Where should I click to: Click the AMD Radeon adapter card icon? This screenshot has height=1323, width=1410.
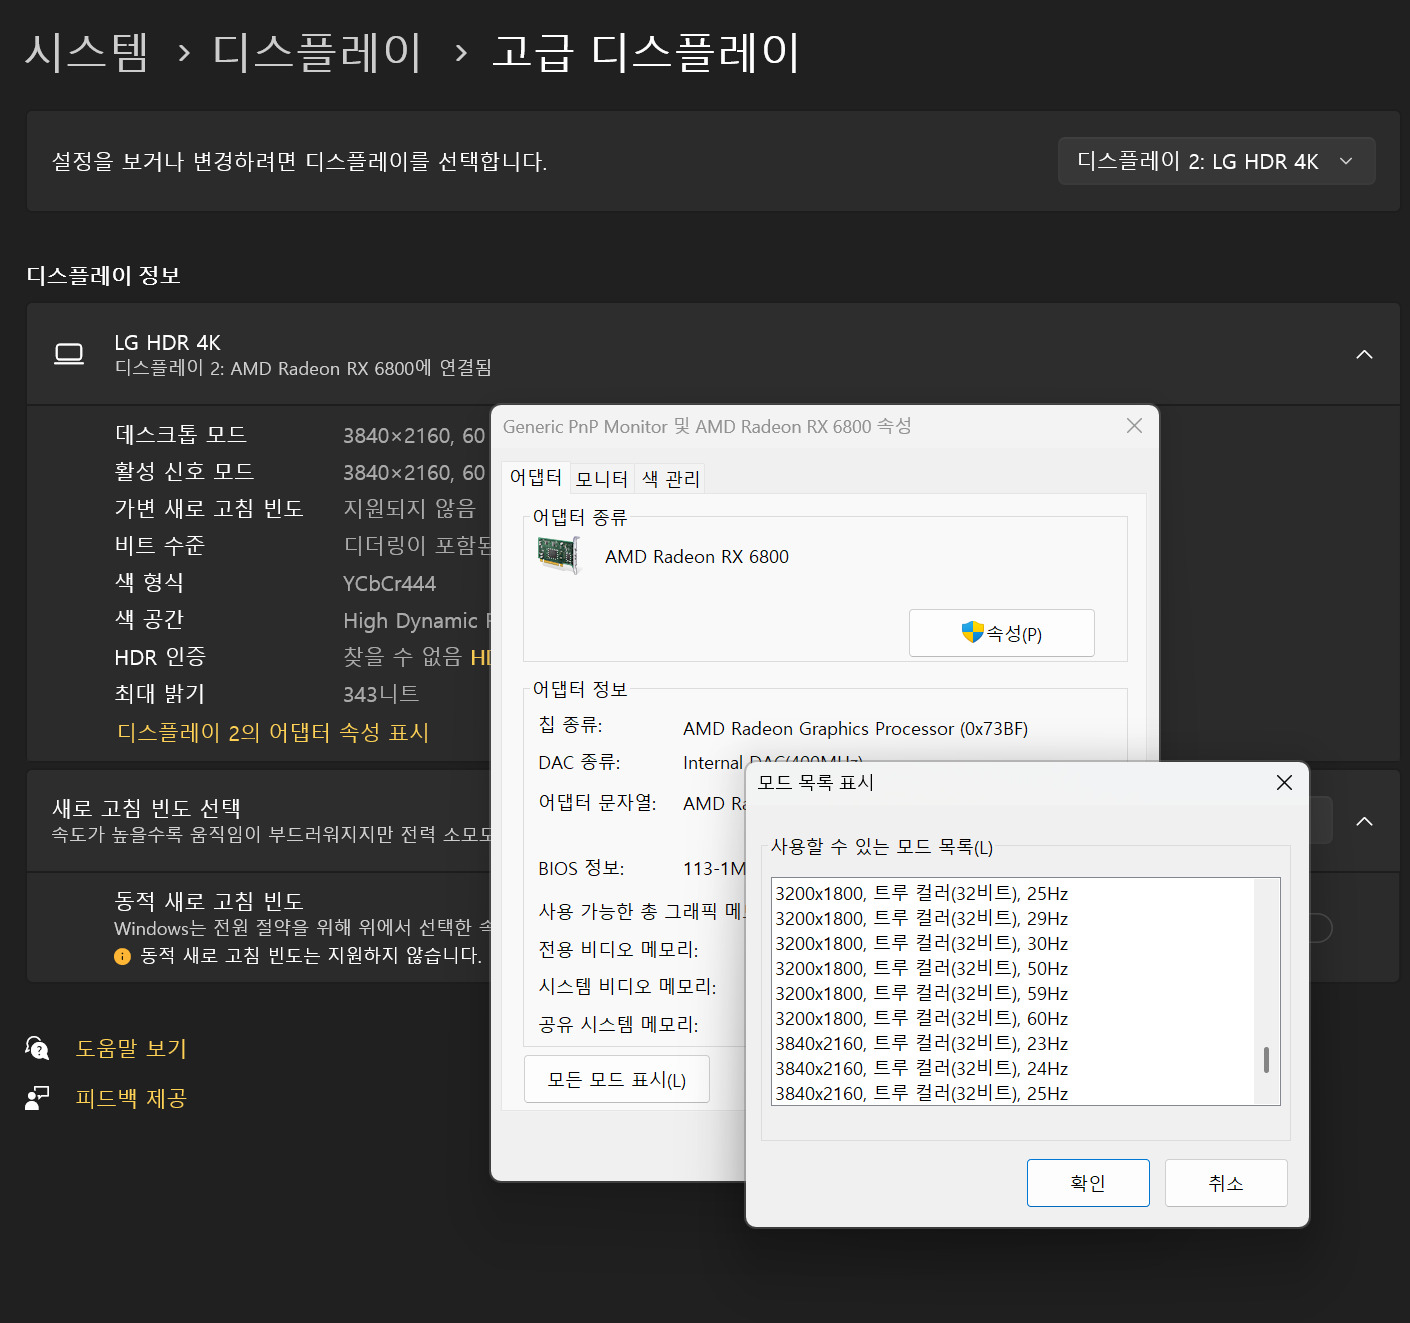(558, 555)
